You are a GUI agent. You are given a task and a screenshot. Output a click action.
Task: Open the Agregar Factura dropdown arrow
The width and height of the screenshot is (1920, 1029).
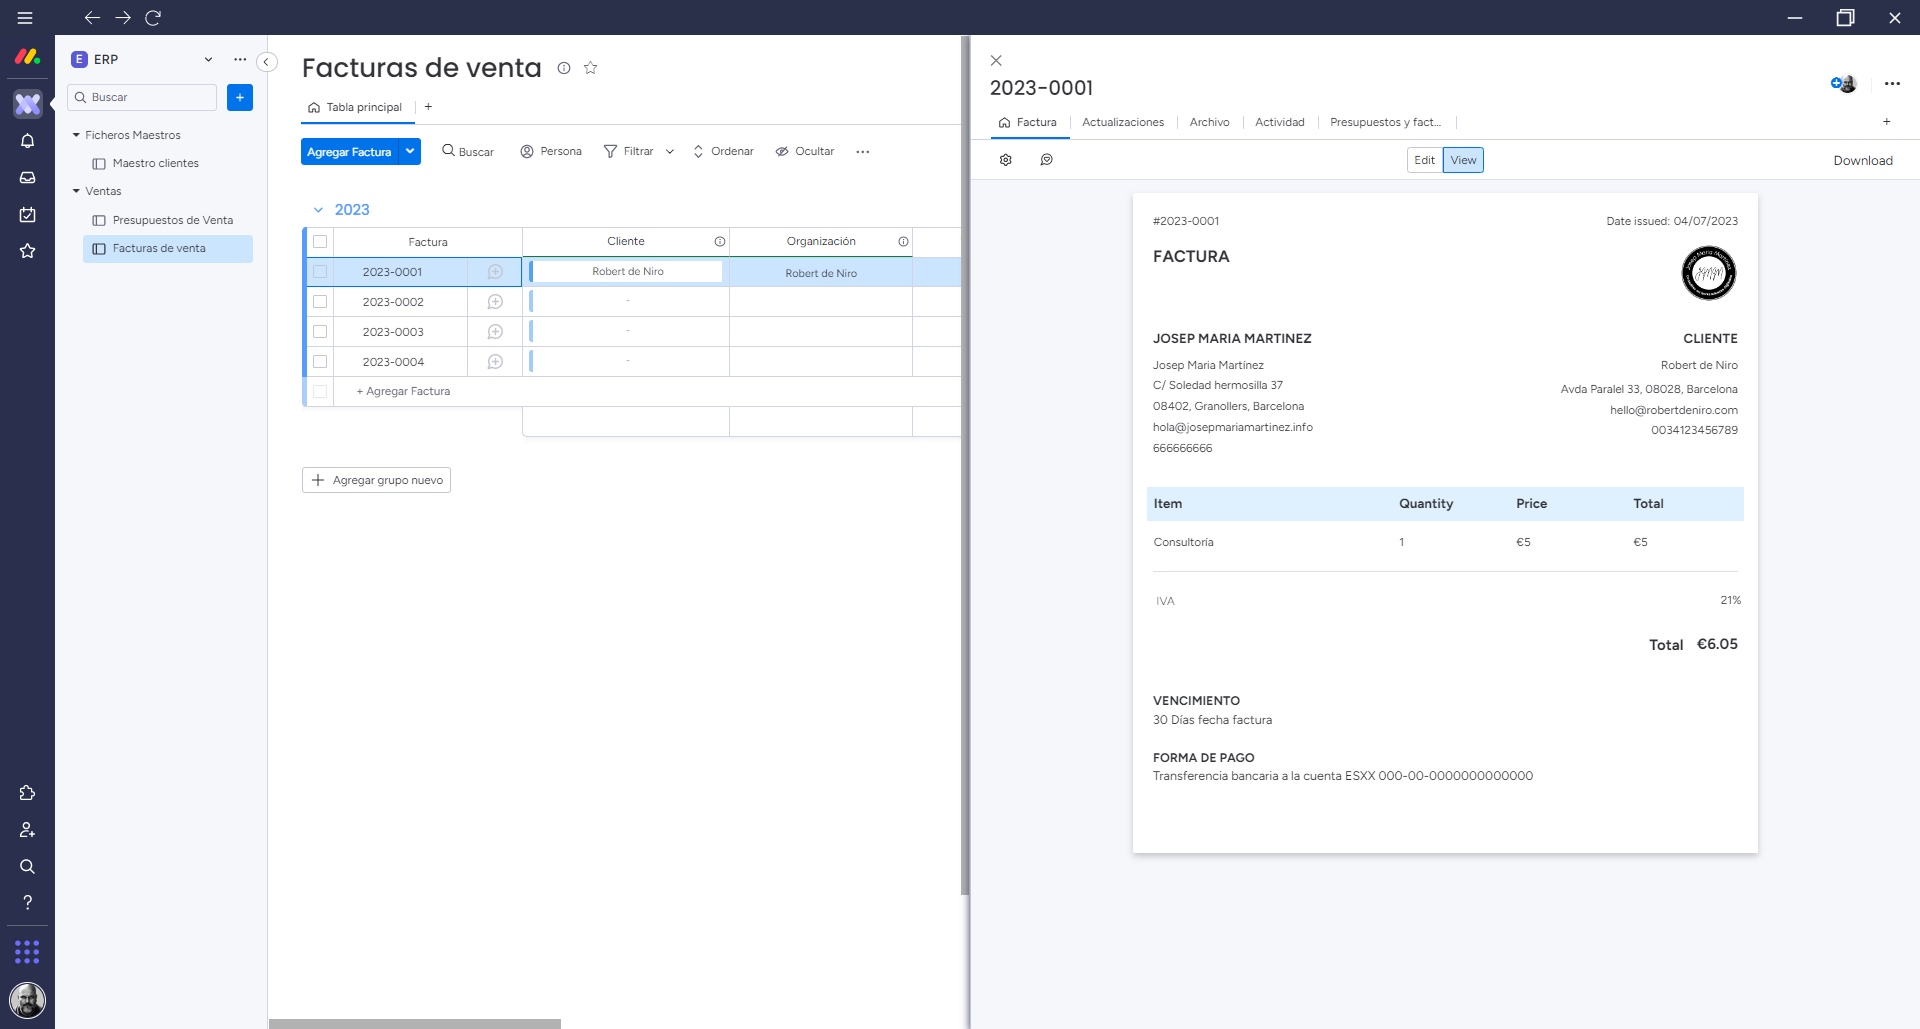410,152
